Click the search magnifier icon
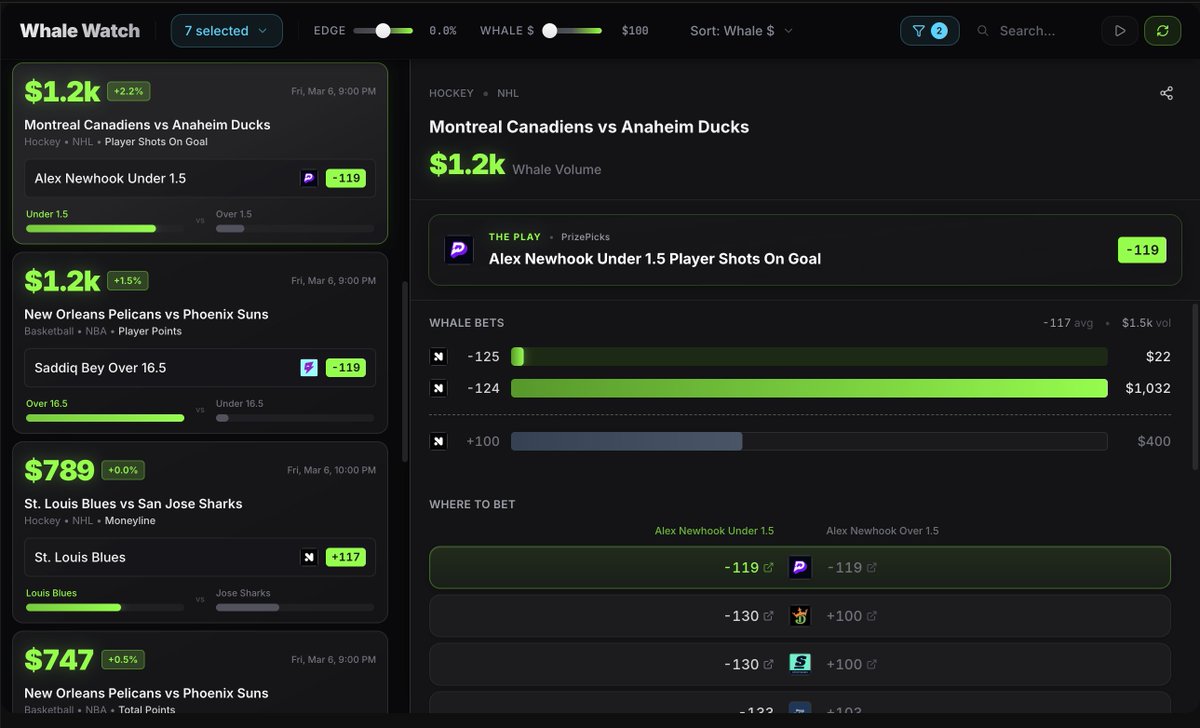 pyautogui.click(x=984, y=31)
